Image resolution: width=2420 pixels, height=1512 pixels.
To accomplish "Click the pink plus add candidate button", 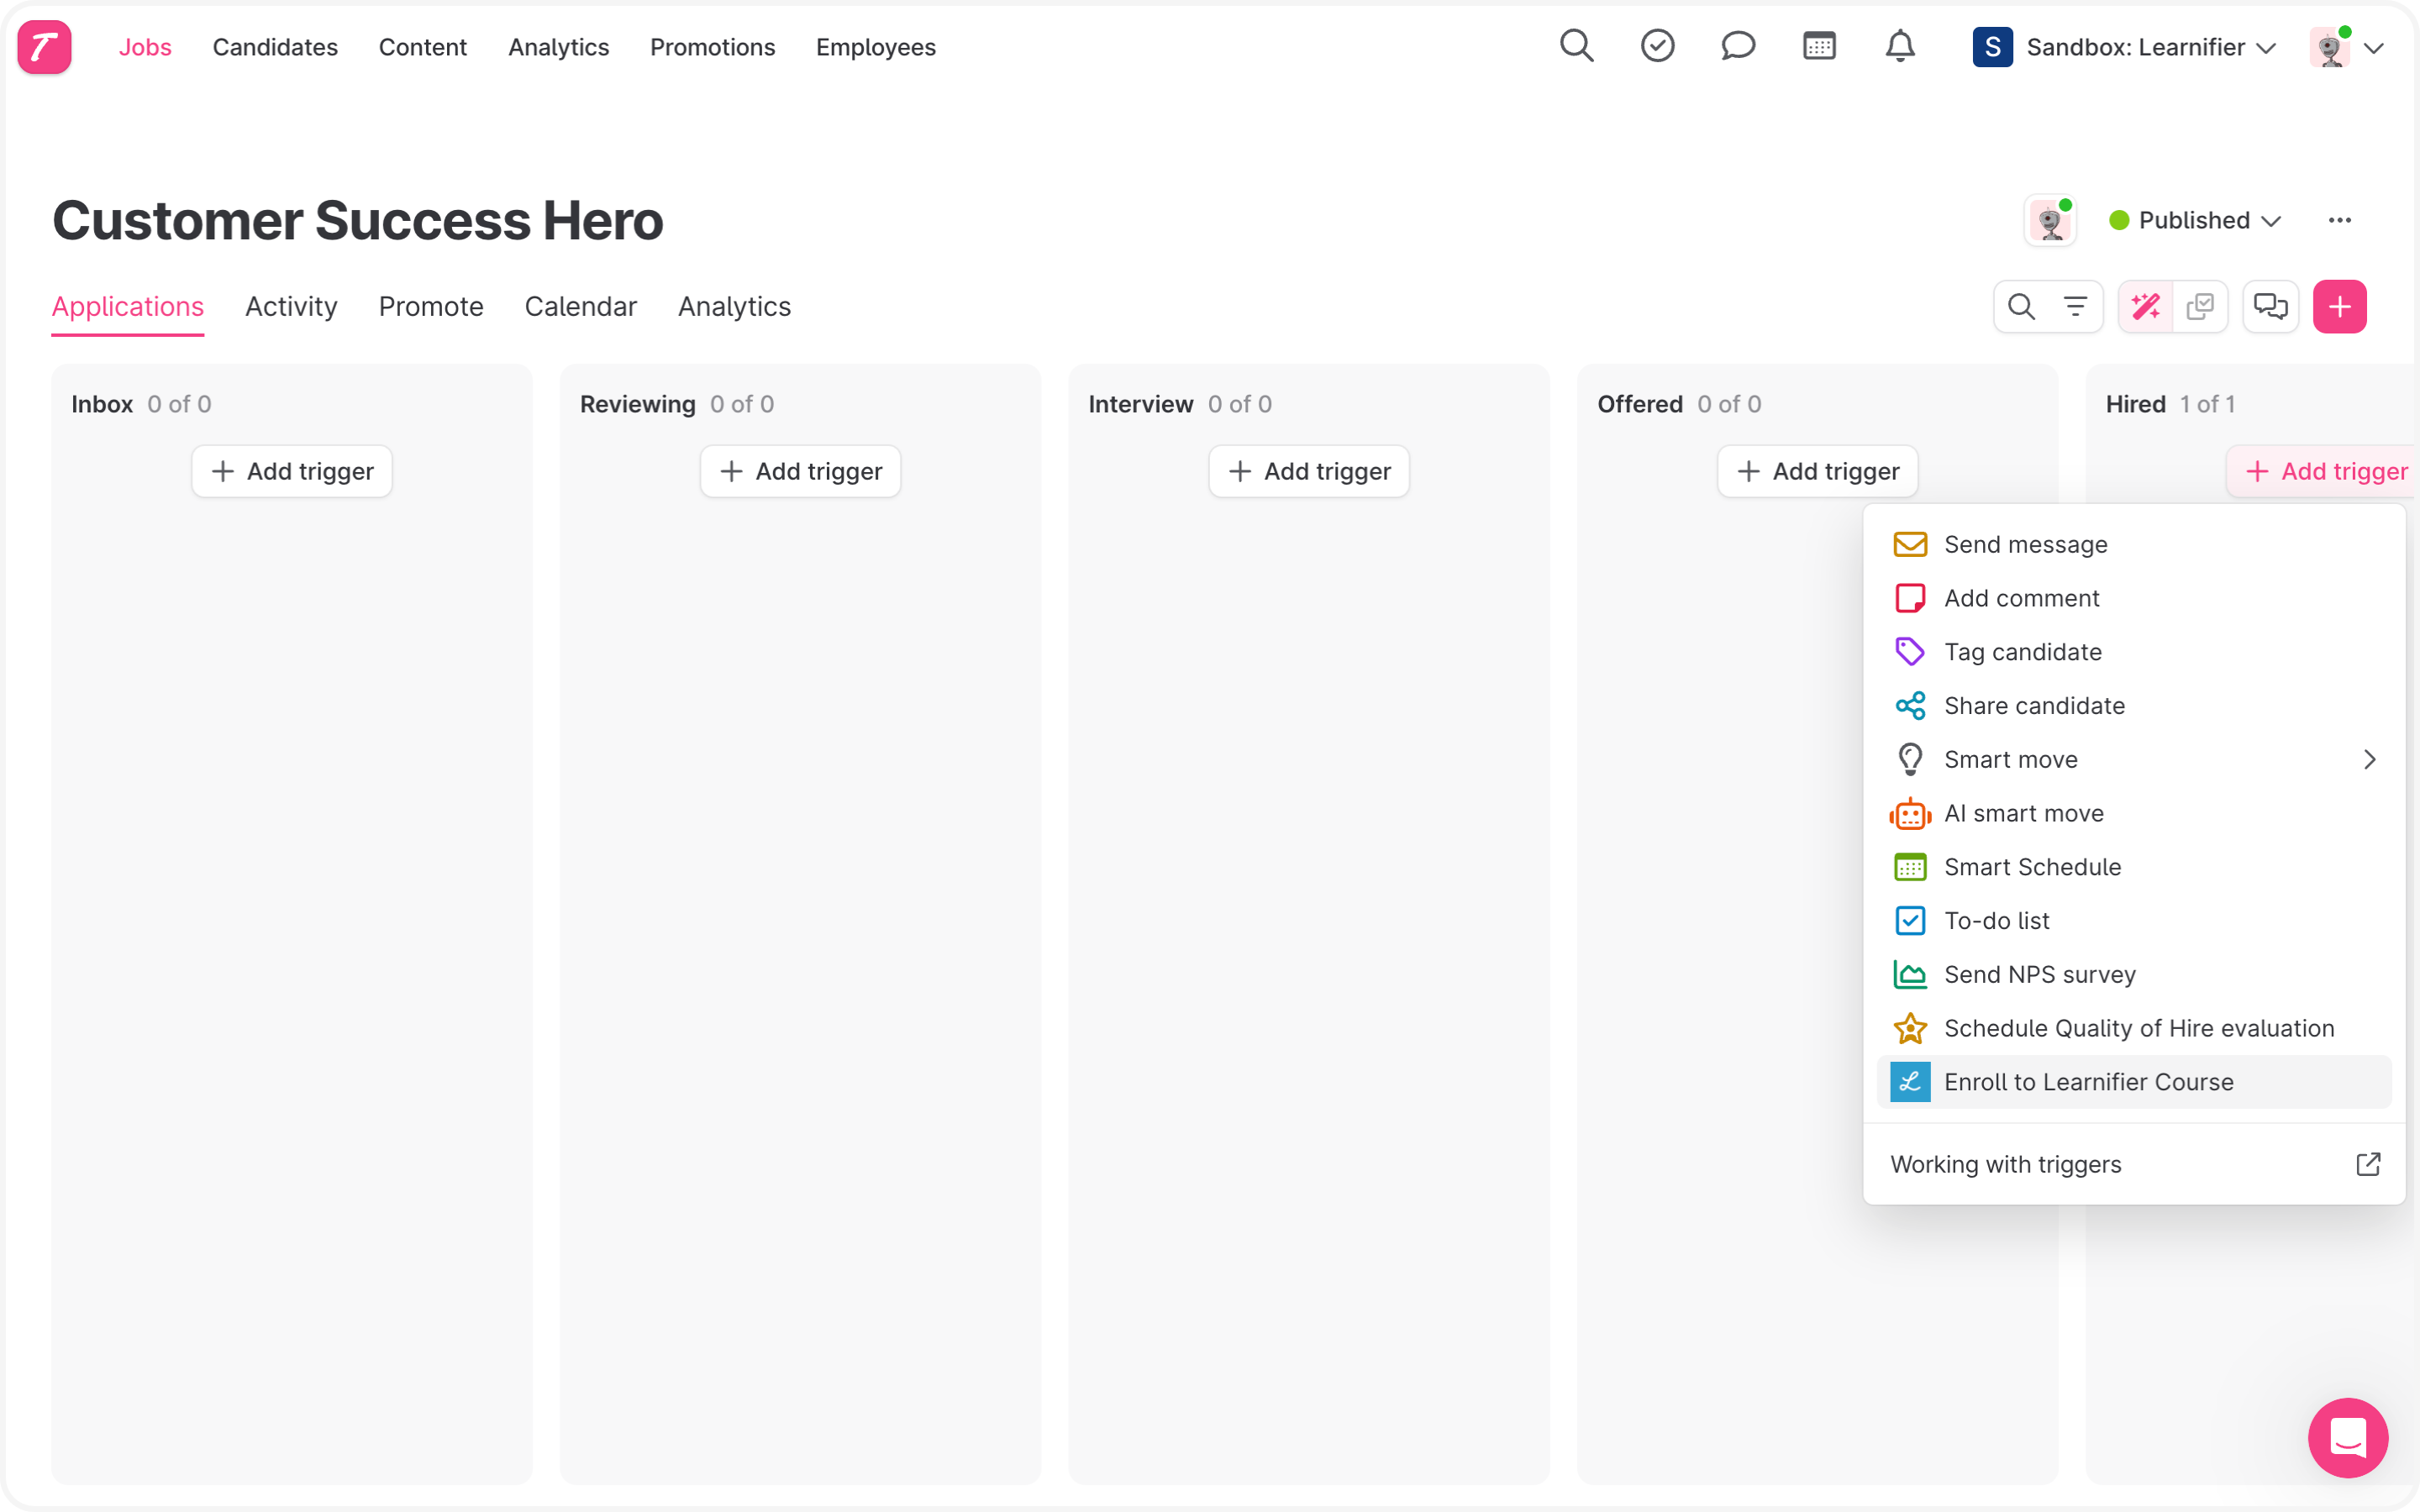I will coord(2340,306).
